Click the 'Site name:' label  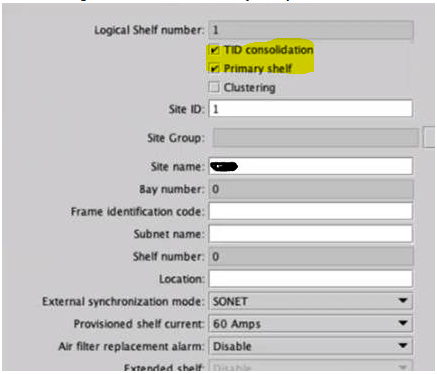coord(177,166)
